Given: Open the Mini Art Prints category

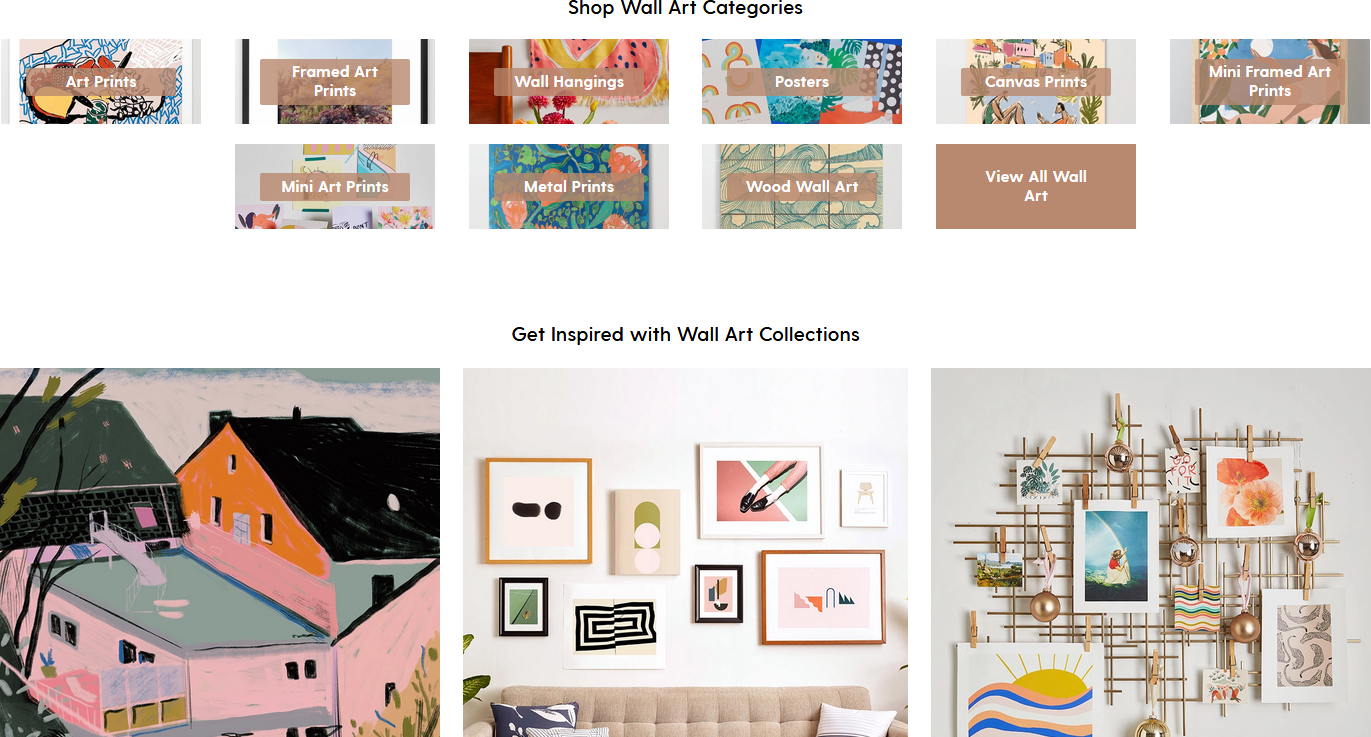Looking at the screenshot, I should click(x=335, y=187).
